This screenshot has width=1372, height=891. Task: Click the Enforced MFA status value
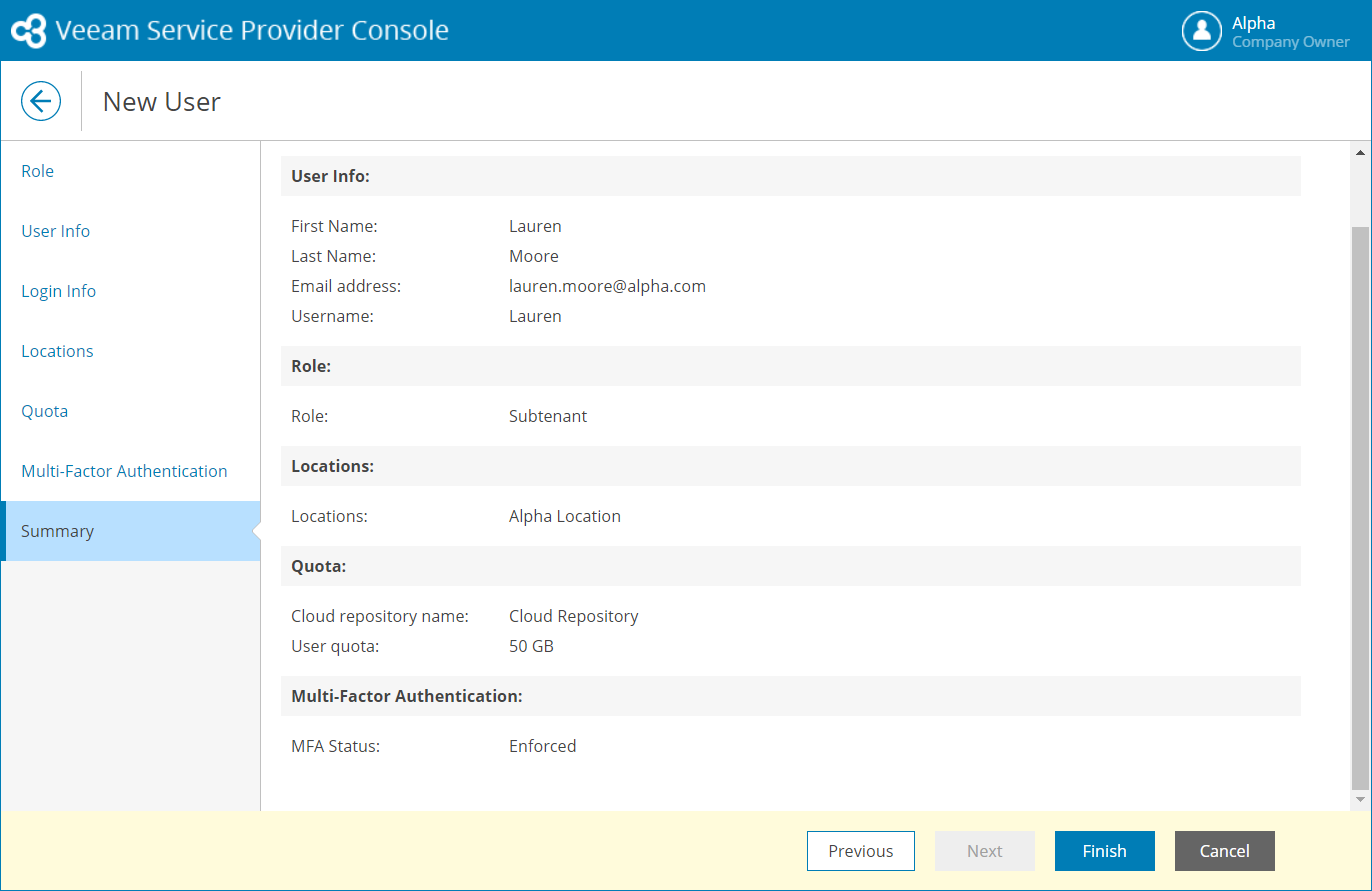543,746
